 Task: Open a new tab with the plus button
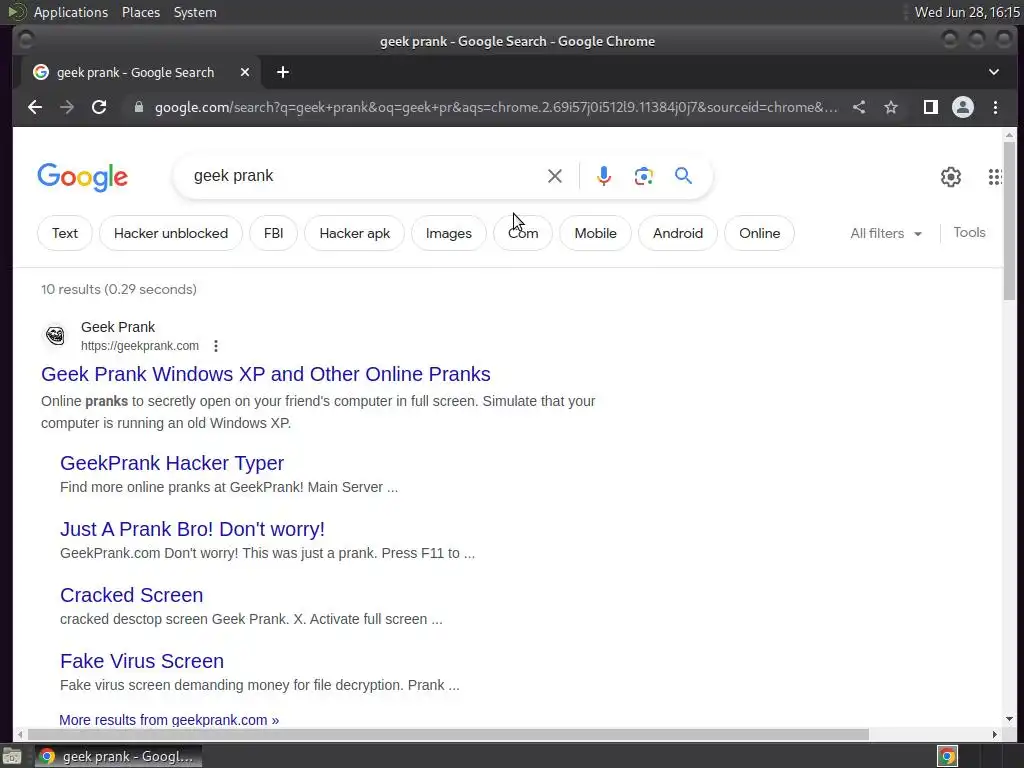click(283, 72)
